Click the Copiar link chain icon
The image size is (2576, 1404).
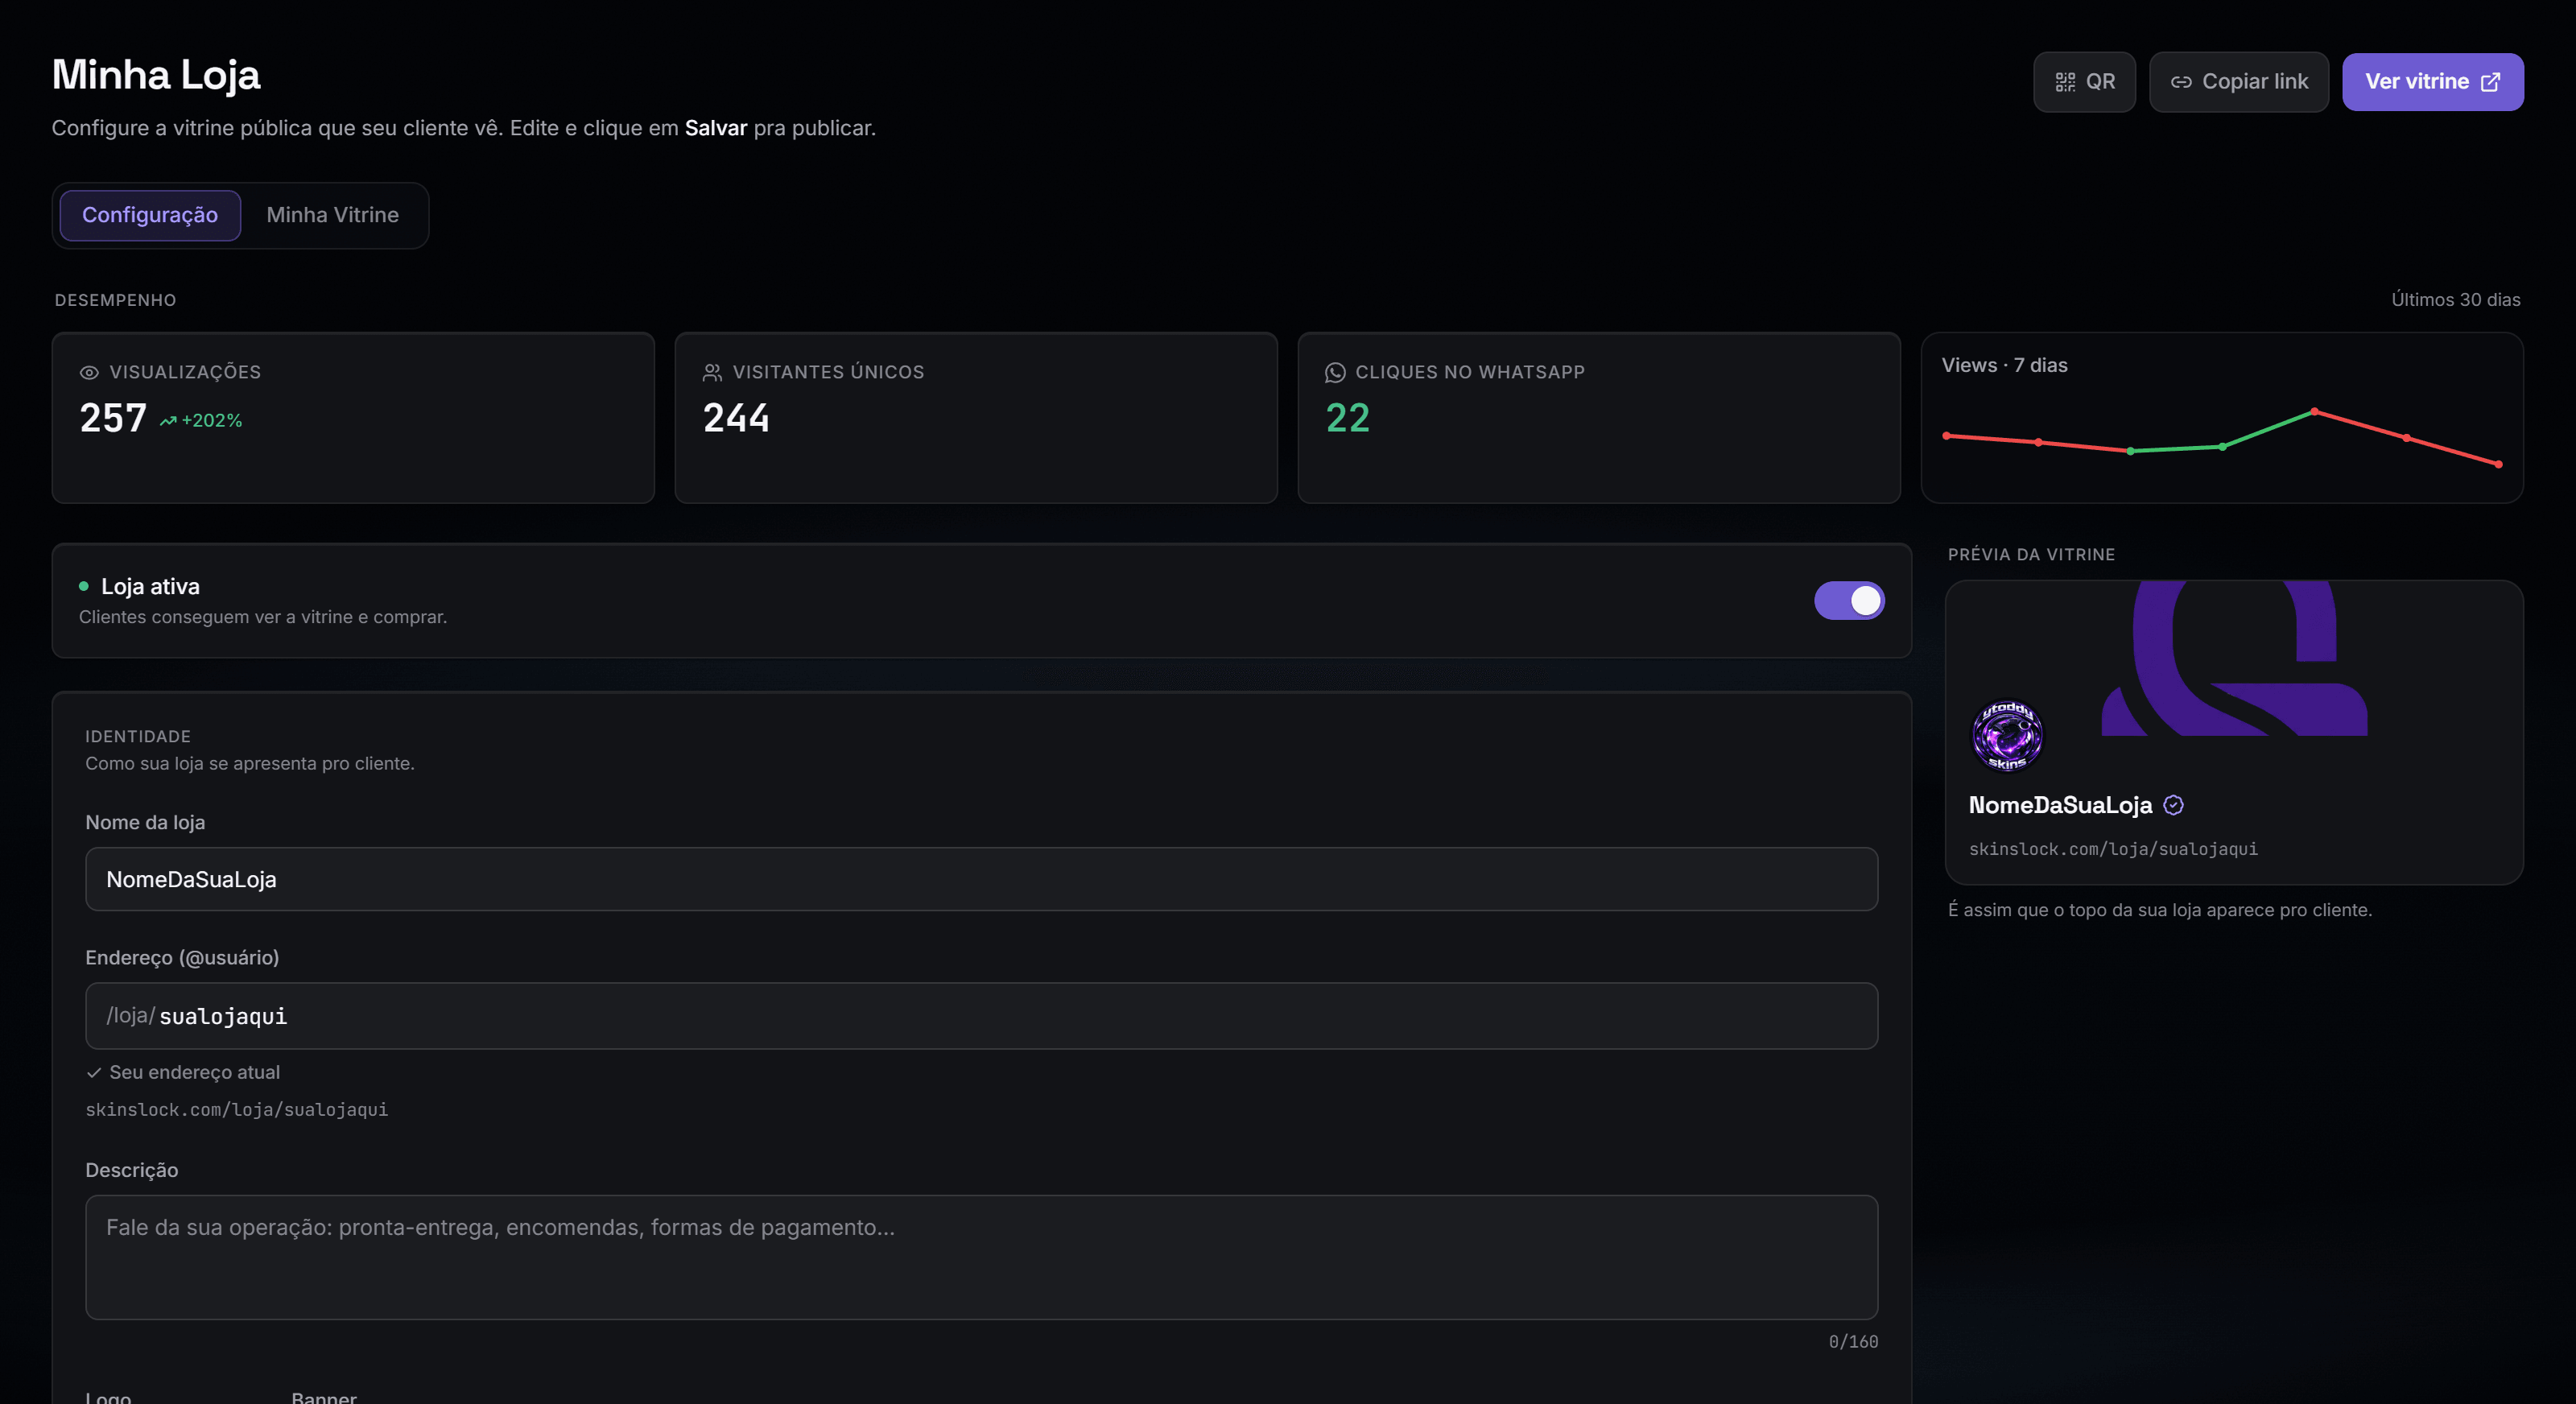coord(2181,82)
